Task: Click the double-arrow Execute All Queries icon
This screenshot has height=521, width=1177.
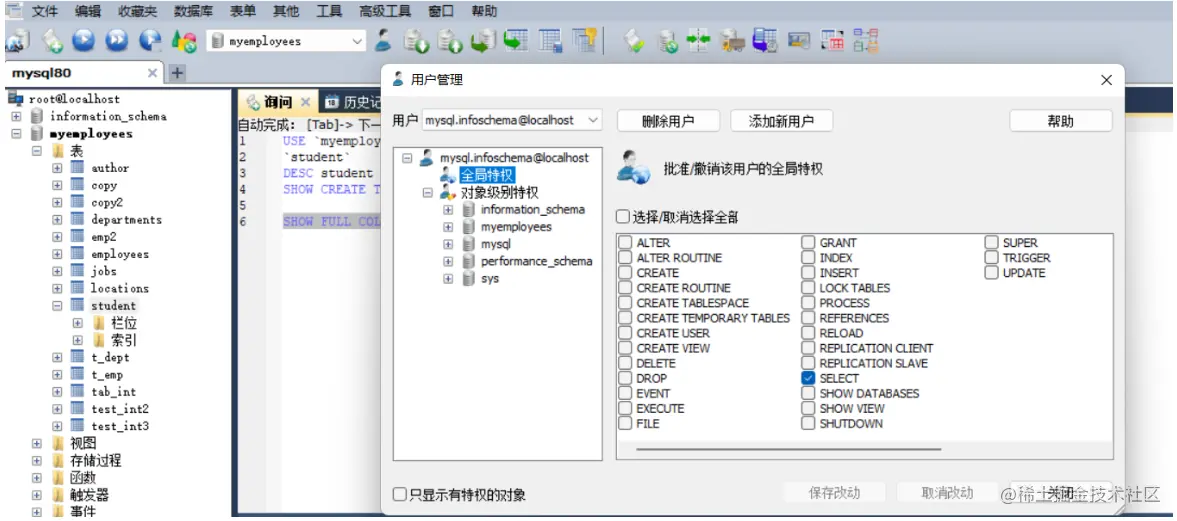Action: [x=116, y=41]
